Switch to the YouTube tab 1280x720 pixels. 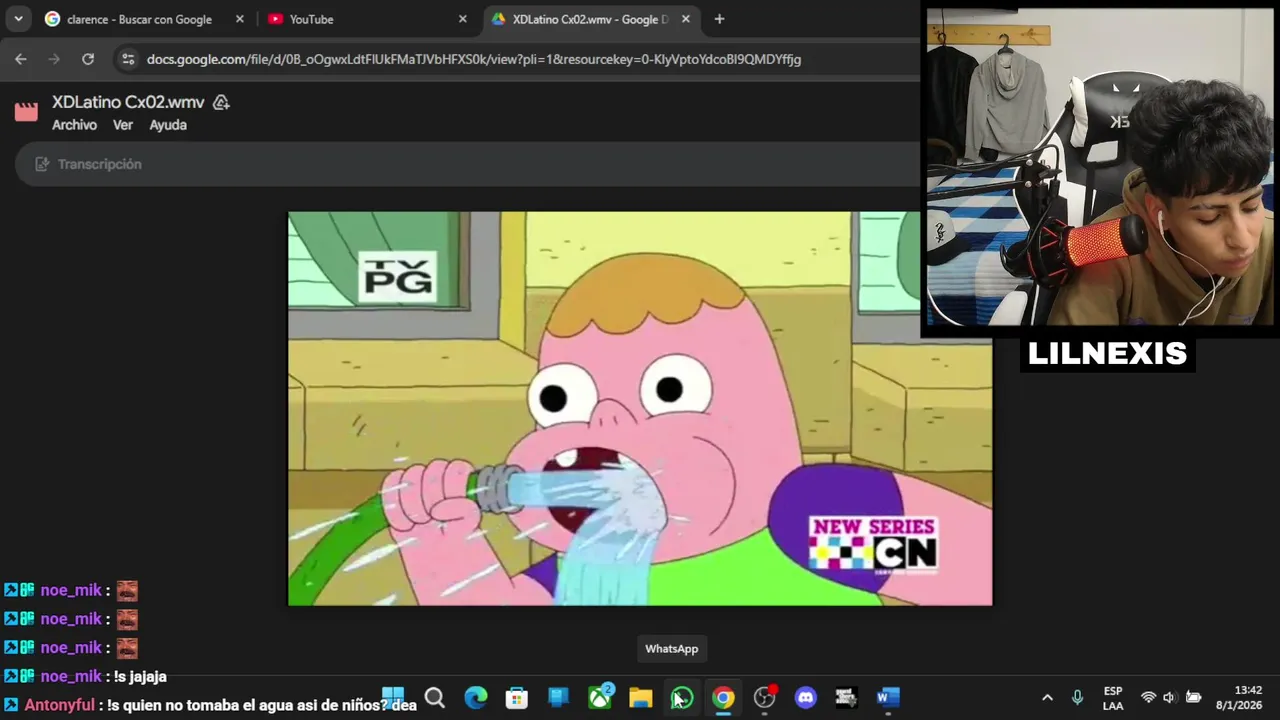coord(367,19)
